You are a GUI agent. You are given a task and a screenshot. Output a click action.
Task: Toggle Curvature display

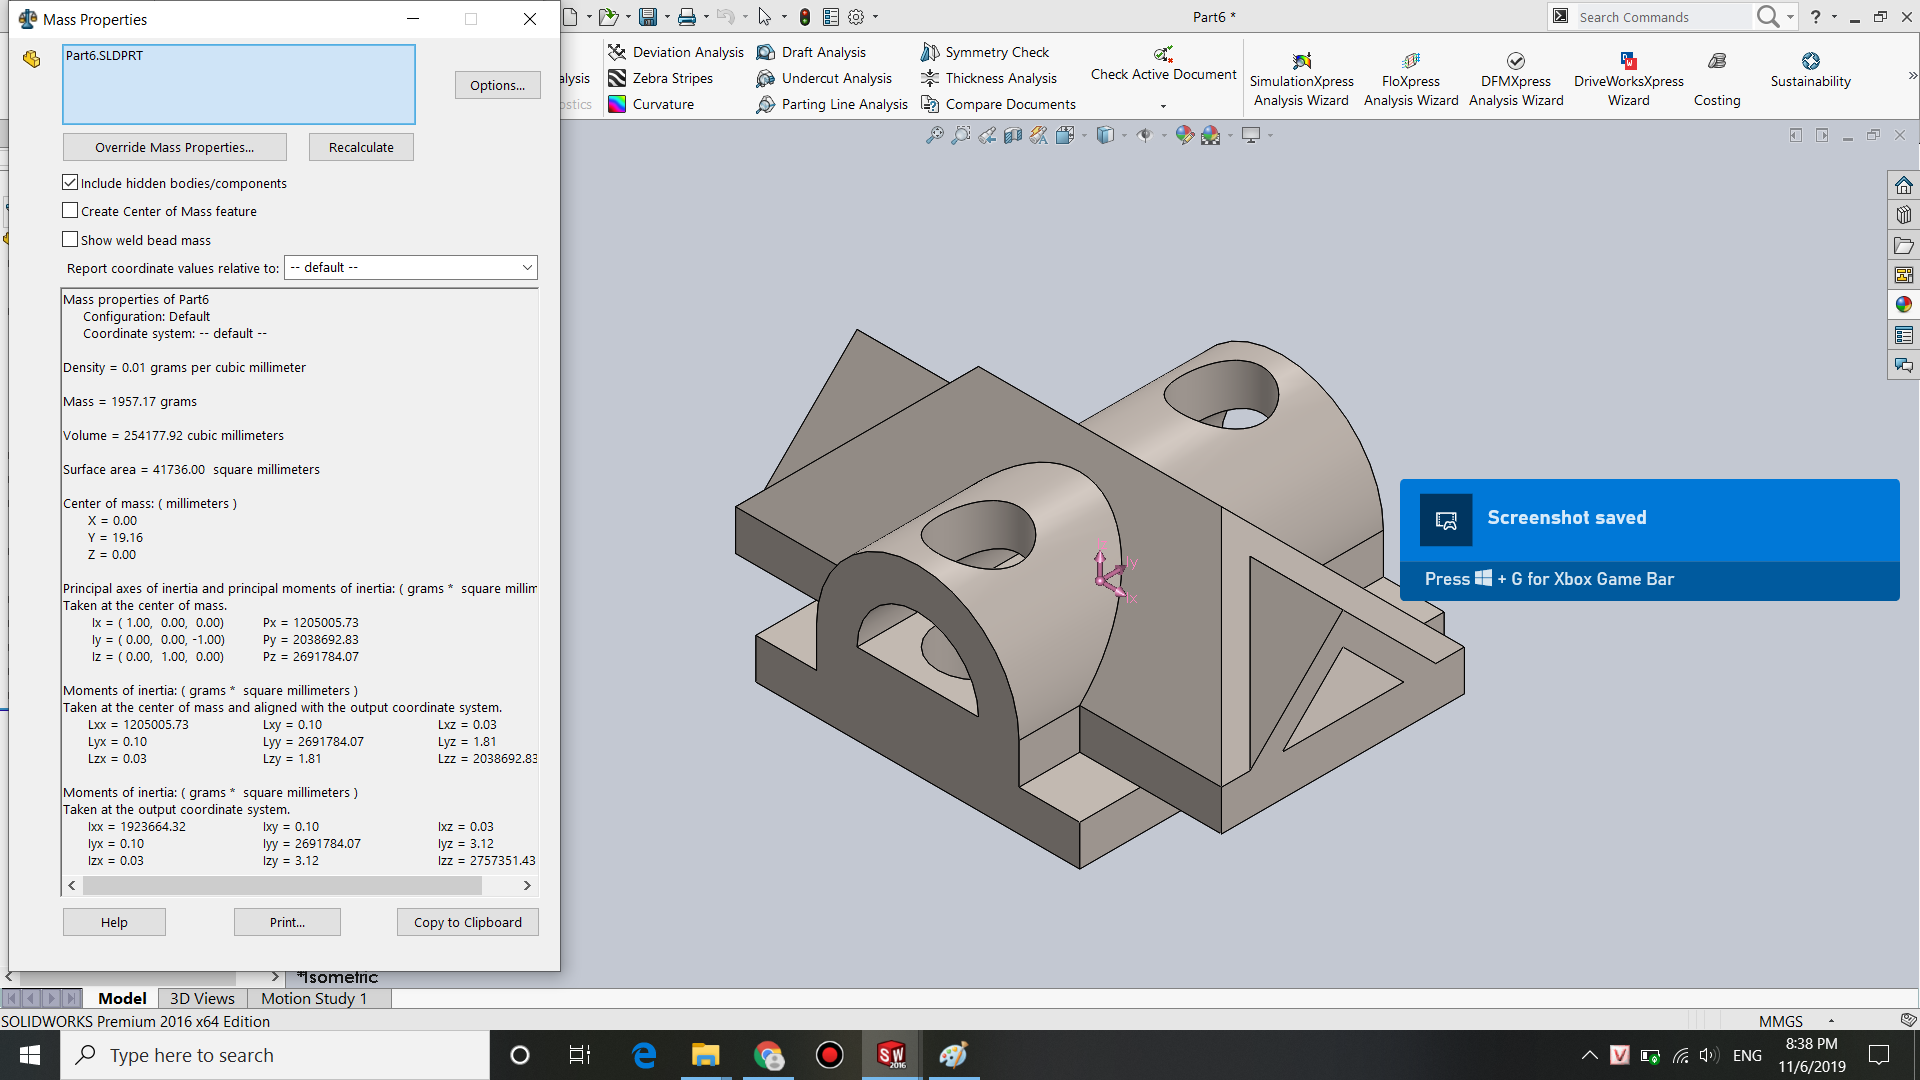click(x=651, y=104)
